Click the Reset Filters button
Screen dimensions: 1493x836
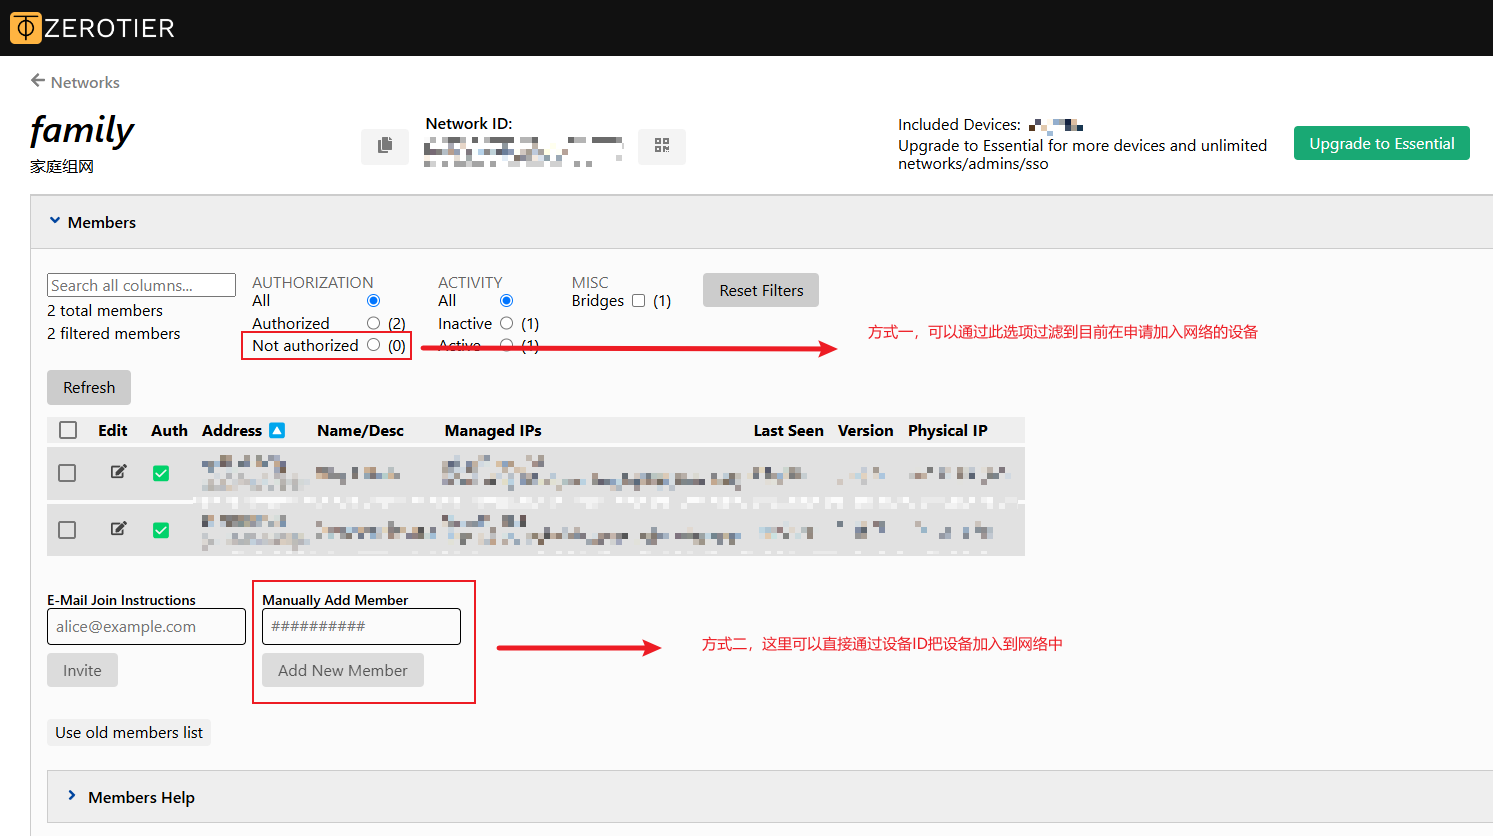click(x=761, y=290)
